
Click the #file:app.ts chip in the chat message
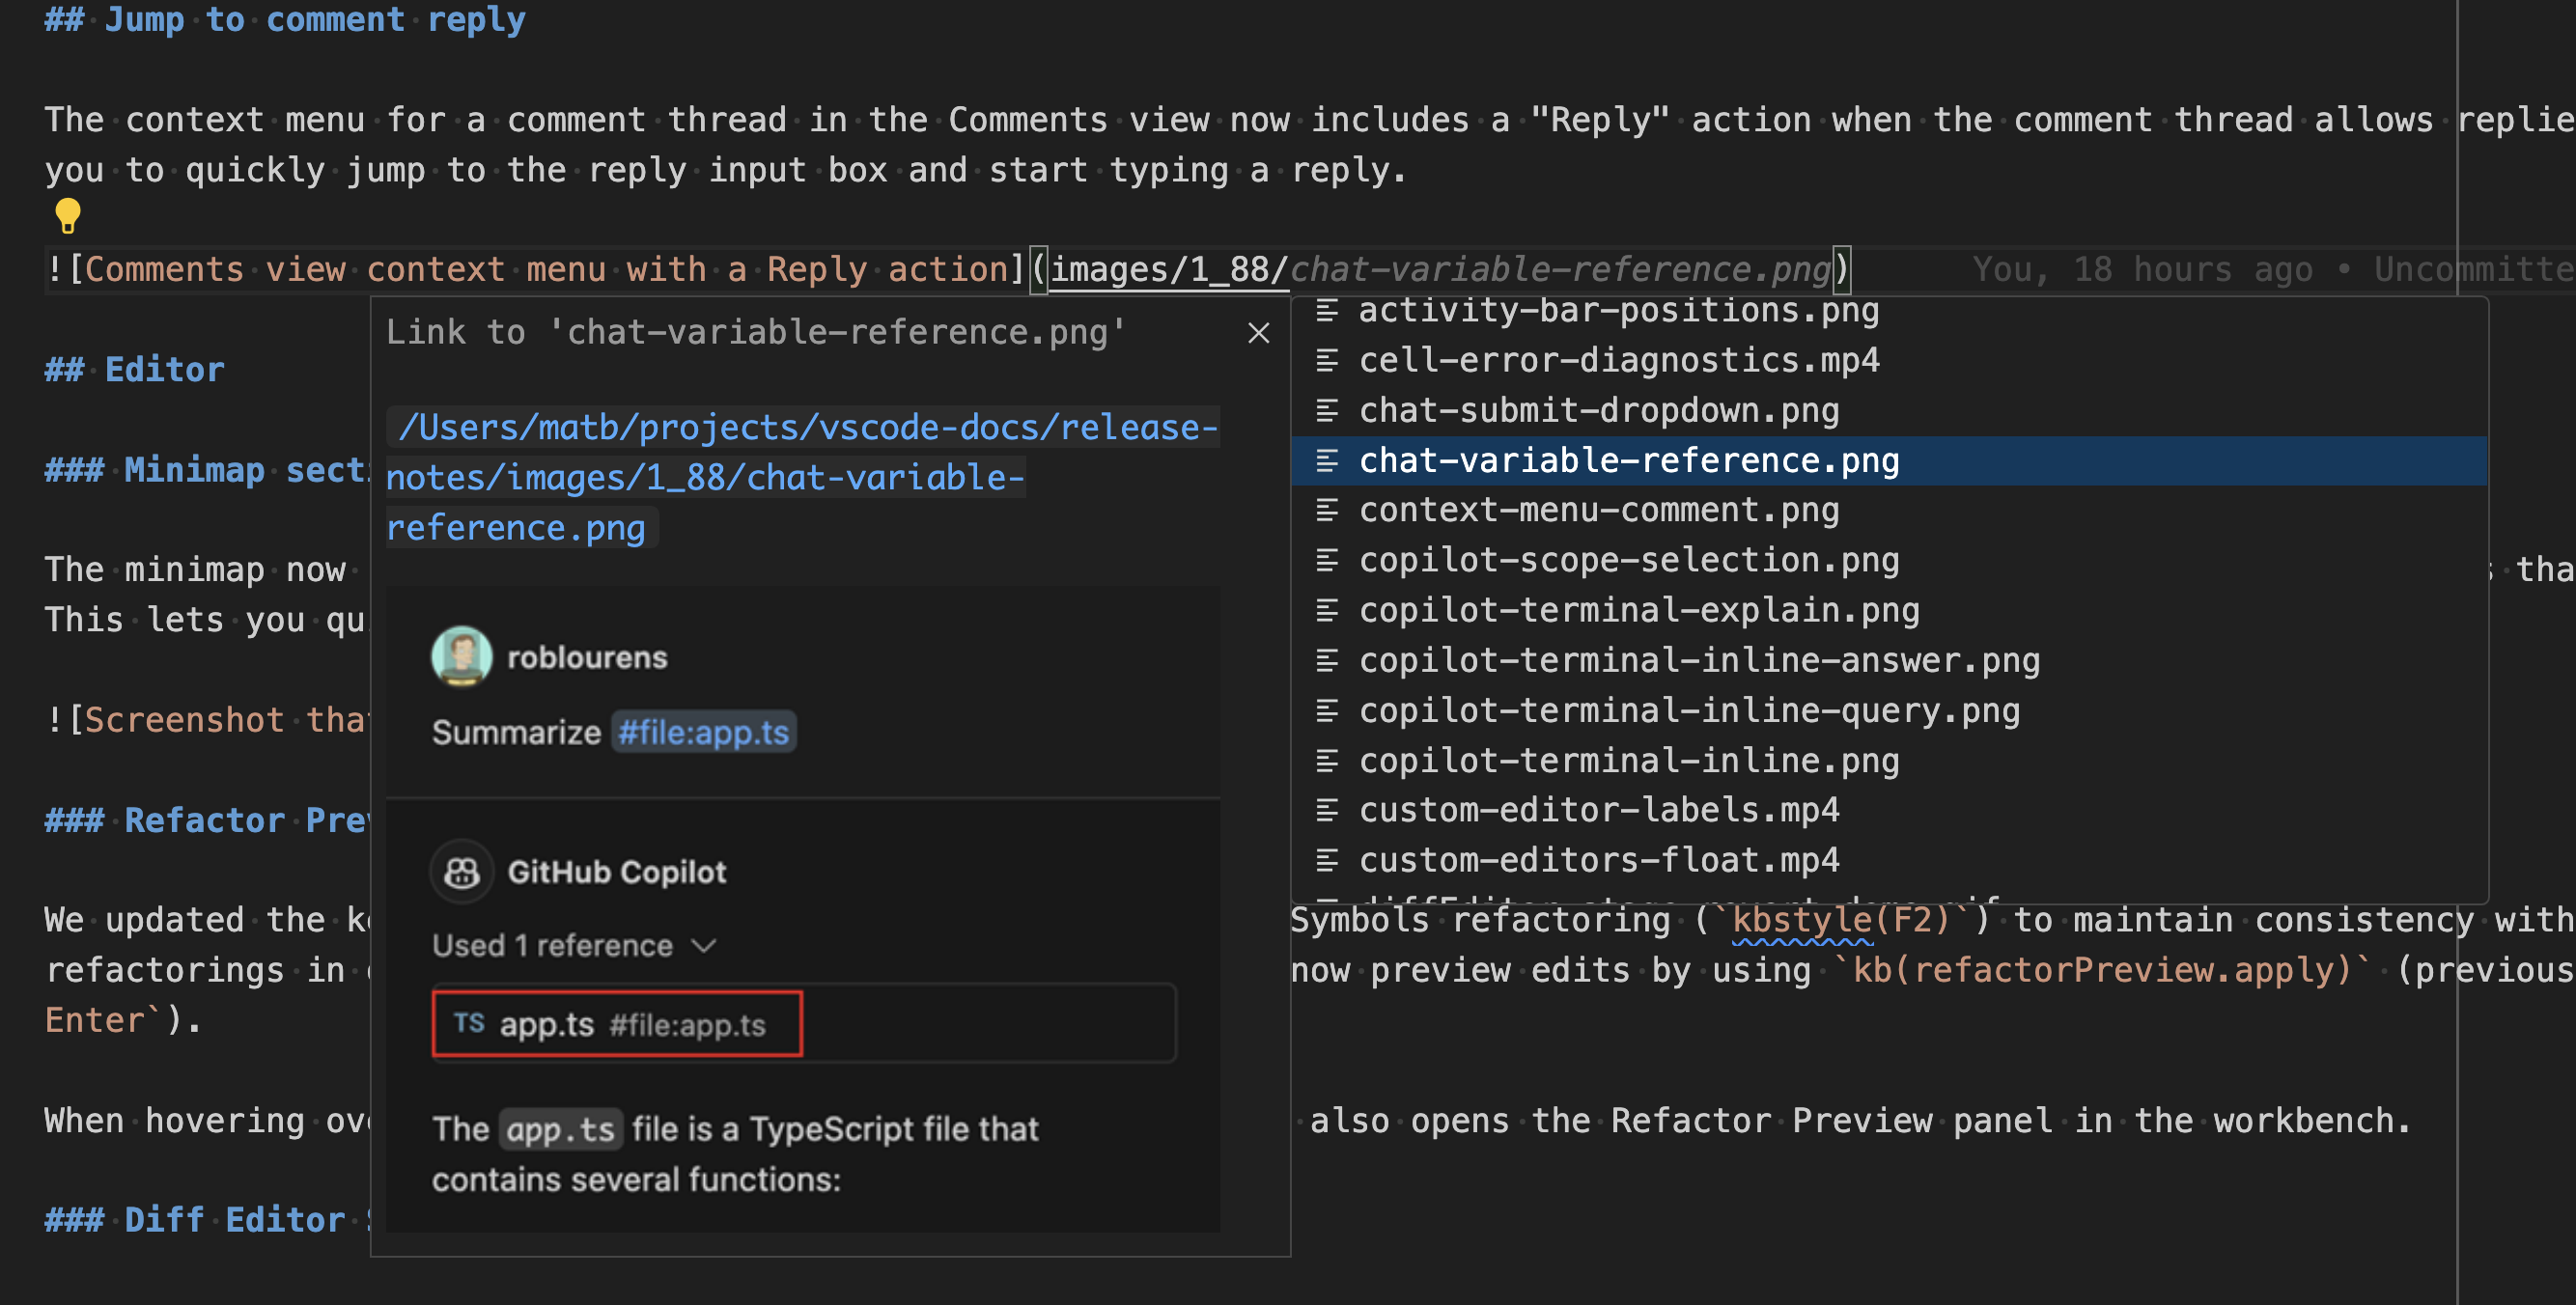pyautogui.click(x=703, y=731)
